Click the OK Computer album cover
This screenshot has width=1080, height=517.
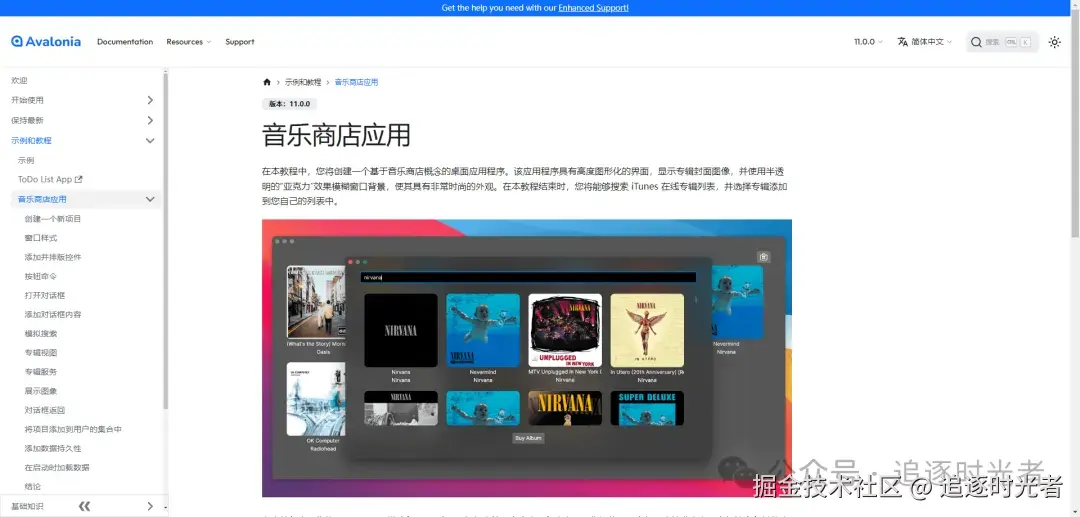[x=315, y=399]
